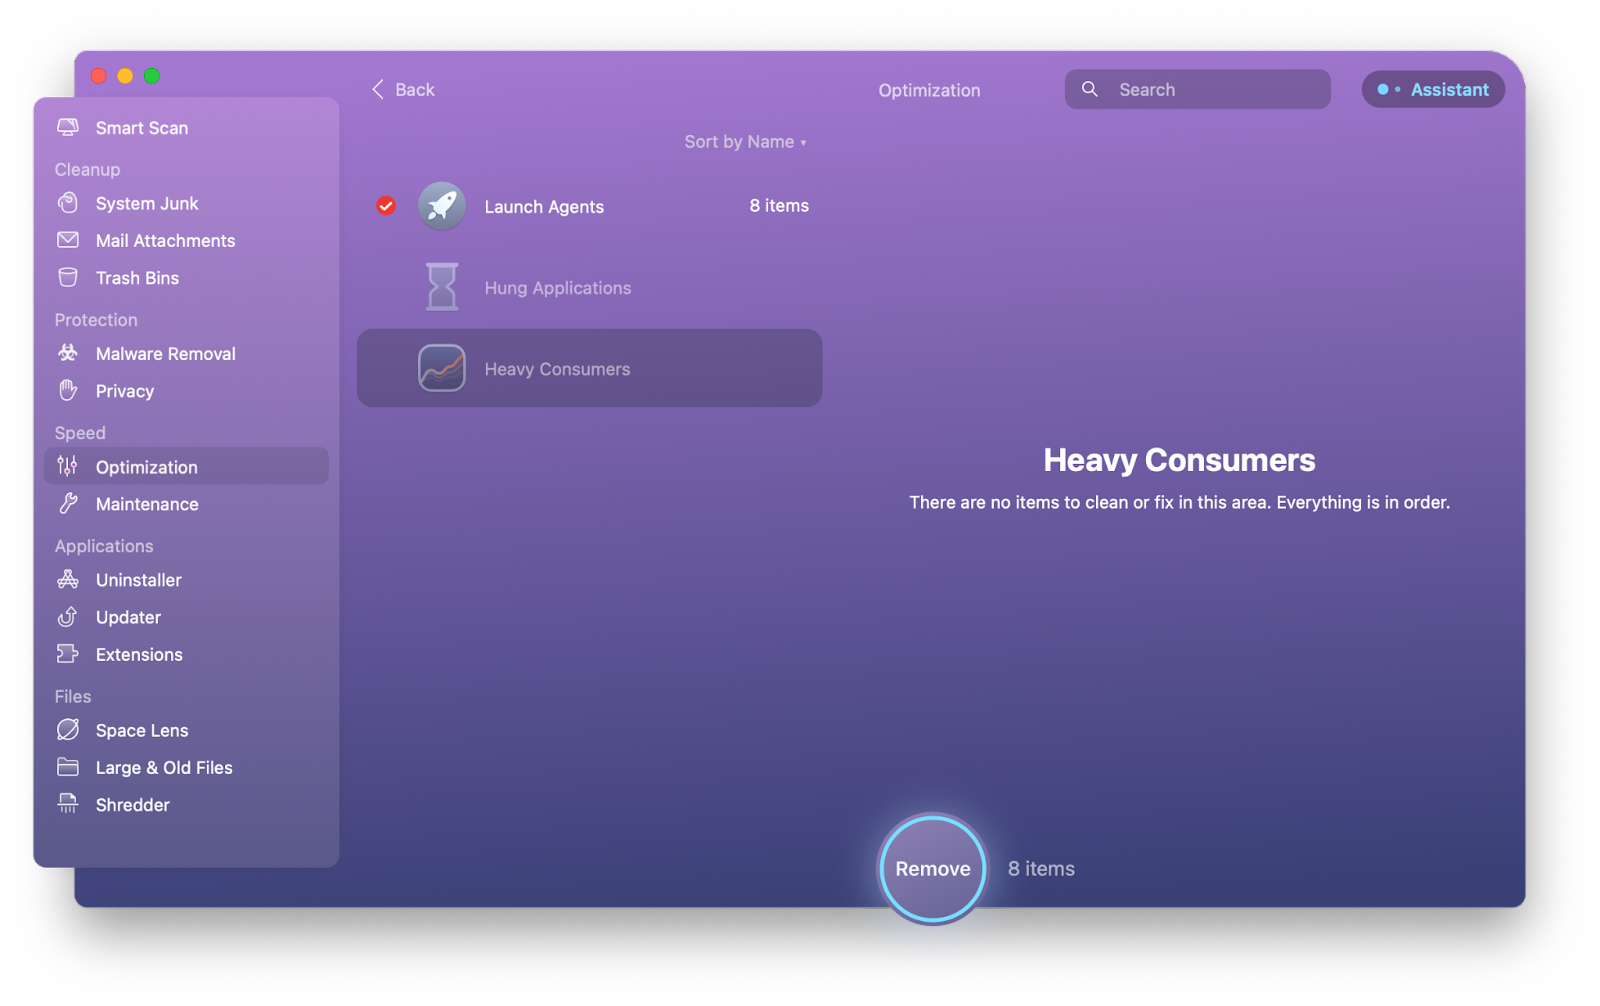Screen dimensions: 1600x1006
Task: Click the Large & Old Files folder icon
Action: pos(68,767)
